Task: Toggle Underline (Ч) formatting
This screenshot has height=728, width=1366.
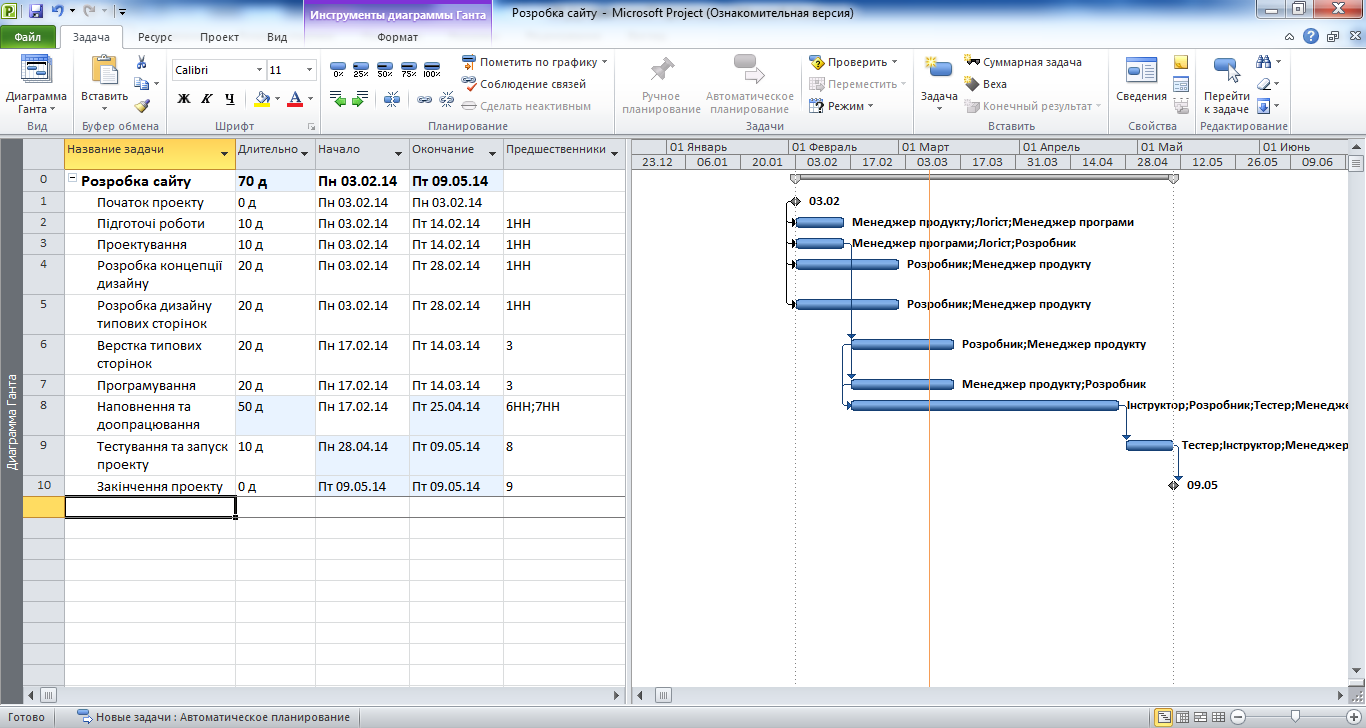Action: click(x=230, y=99)
